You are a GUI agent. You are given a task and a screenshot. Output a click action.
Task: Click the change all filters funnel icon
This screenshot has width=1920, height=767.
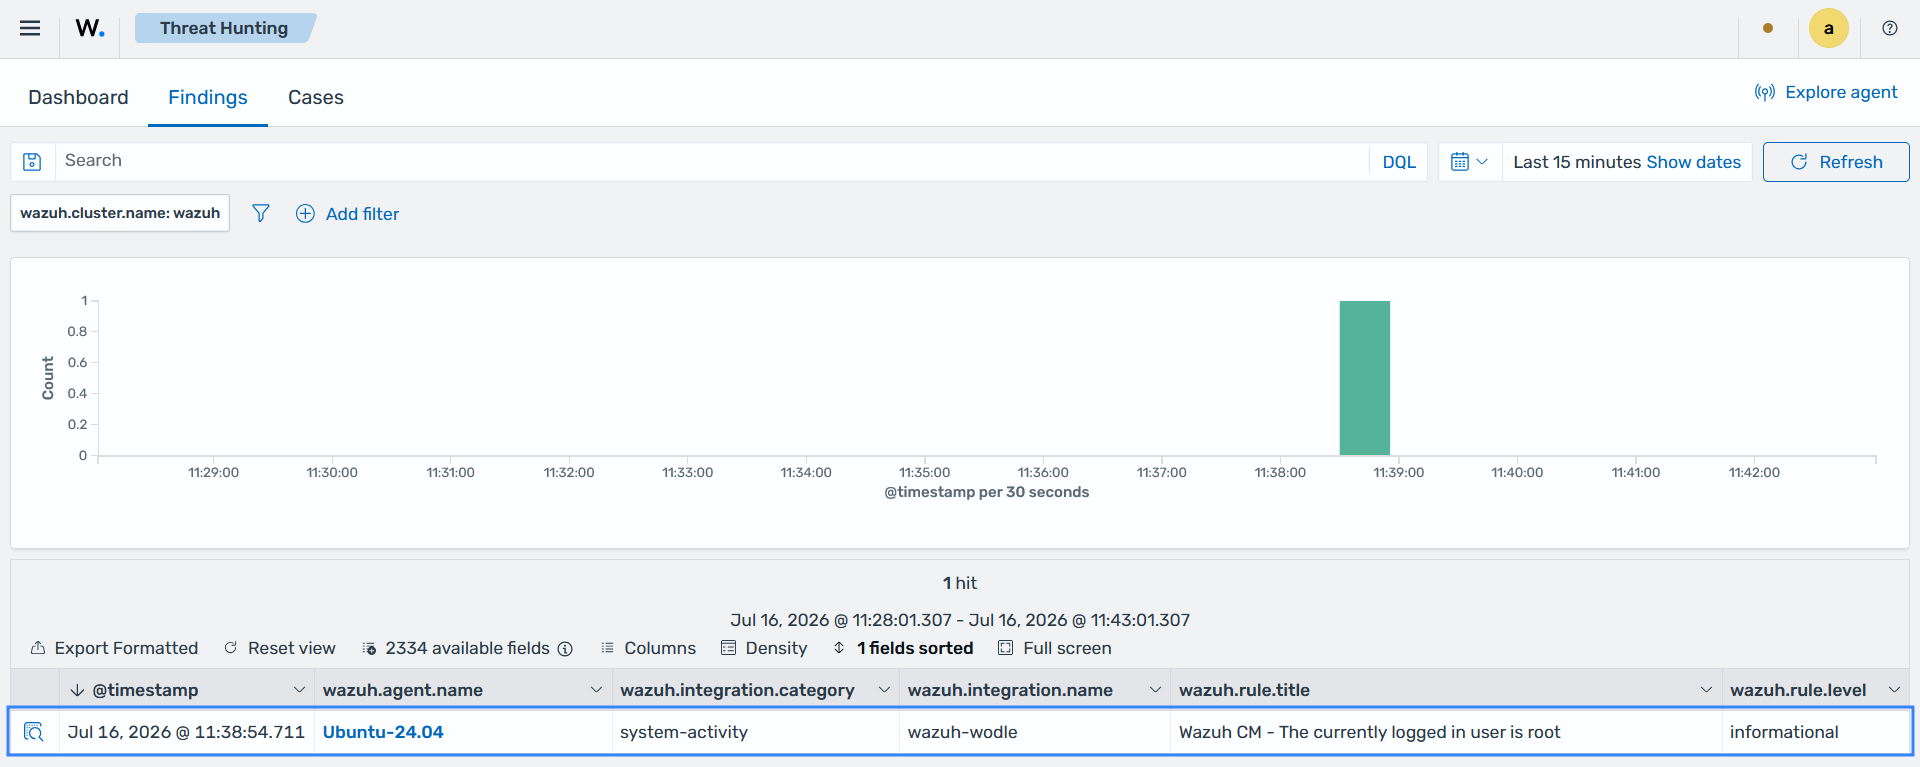point(261,213)
